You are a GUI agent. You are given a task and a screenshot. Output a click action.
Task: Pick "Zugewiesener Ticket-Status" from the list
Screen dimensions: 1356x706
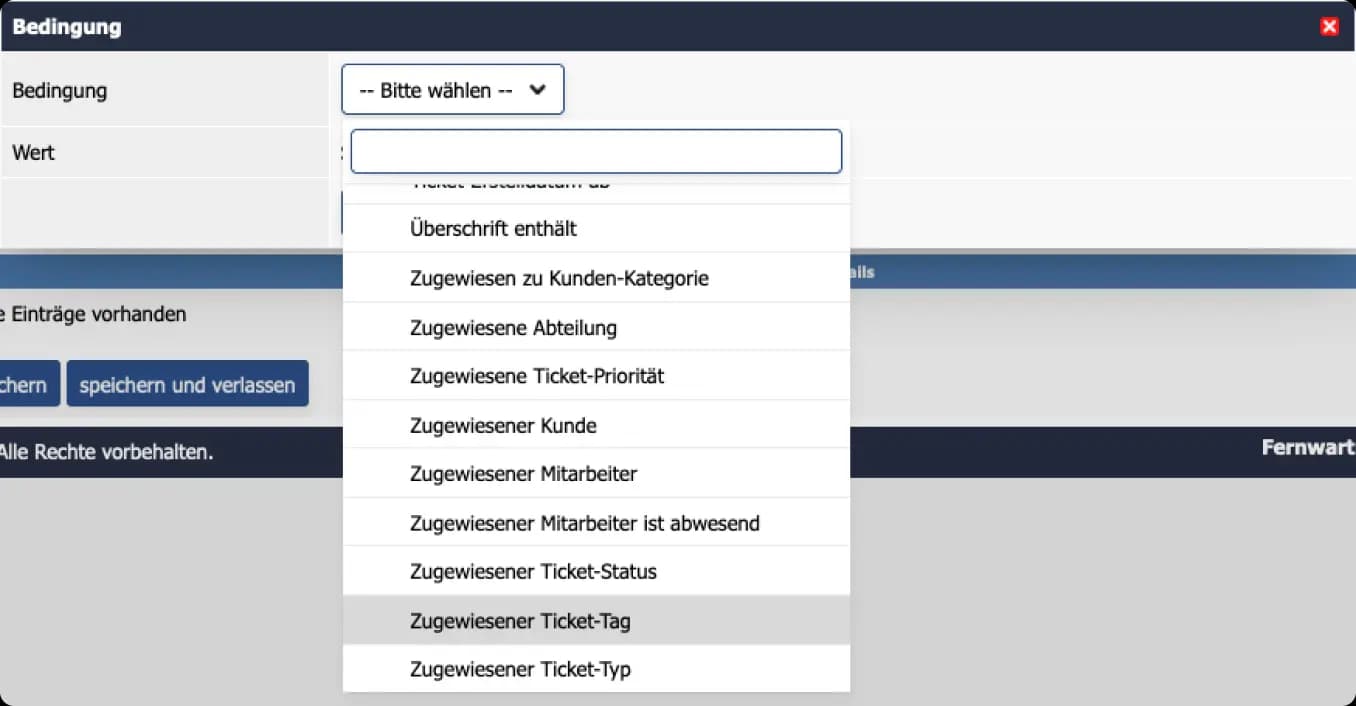pyautogui.click(x=533, y=572)
